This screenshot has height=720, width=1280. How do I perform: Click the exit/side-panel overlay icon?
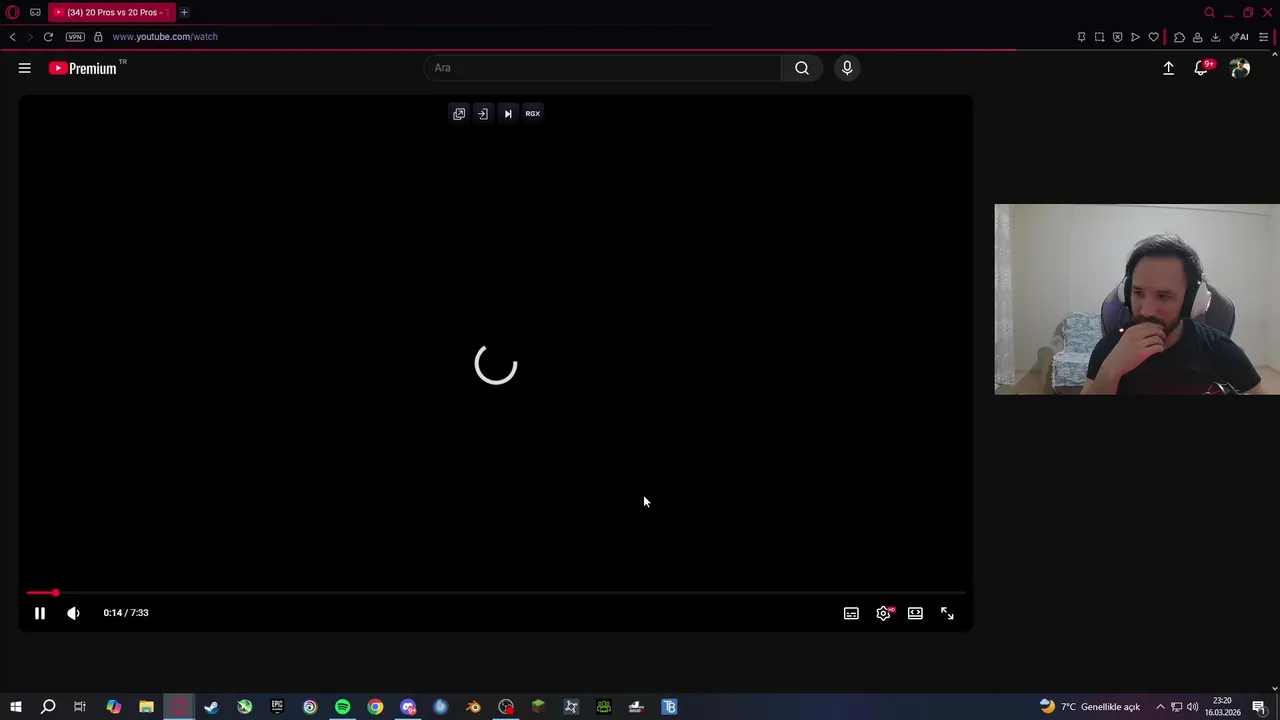point(483,114)
